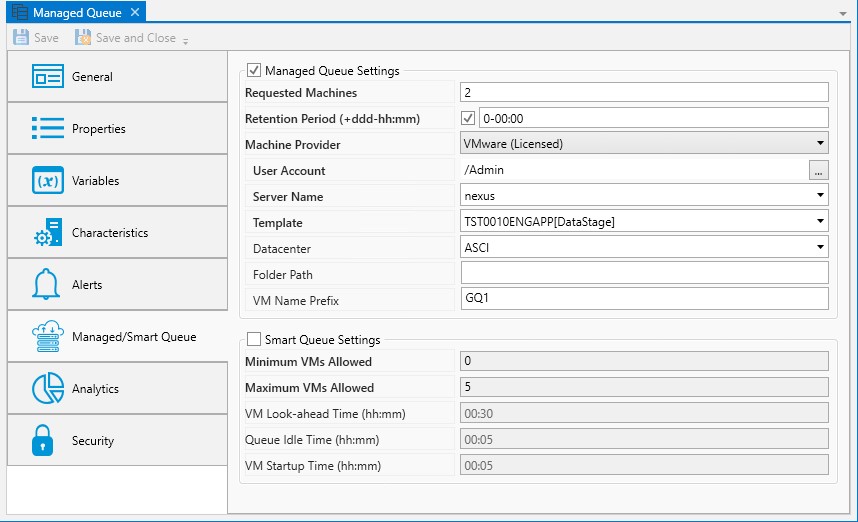
Task: Toggle the Retention Period checkbox
Action: 468,118
